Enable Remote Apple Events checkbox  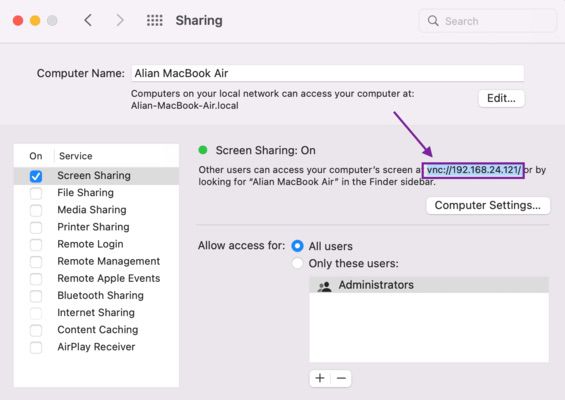pos(36,279)
